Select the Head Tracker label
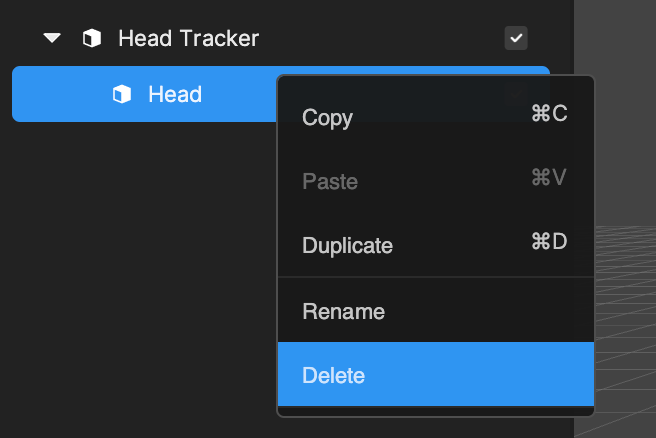 pyautogui.click(x=189, y=38)
